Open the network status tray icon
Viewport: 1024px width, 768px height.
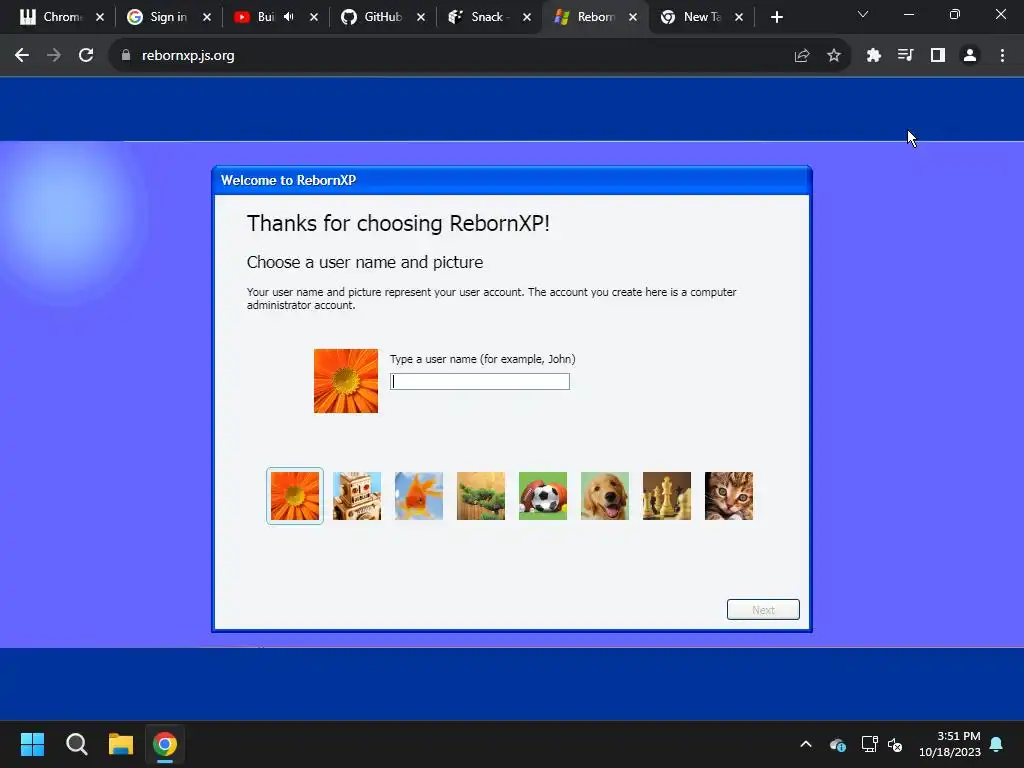pos(869,744)
